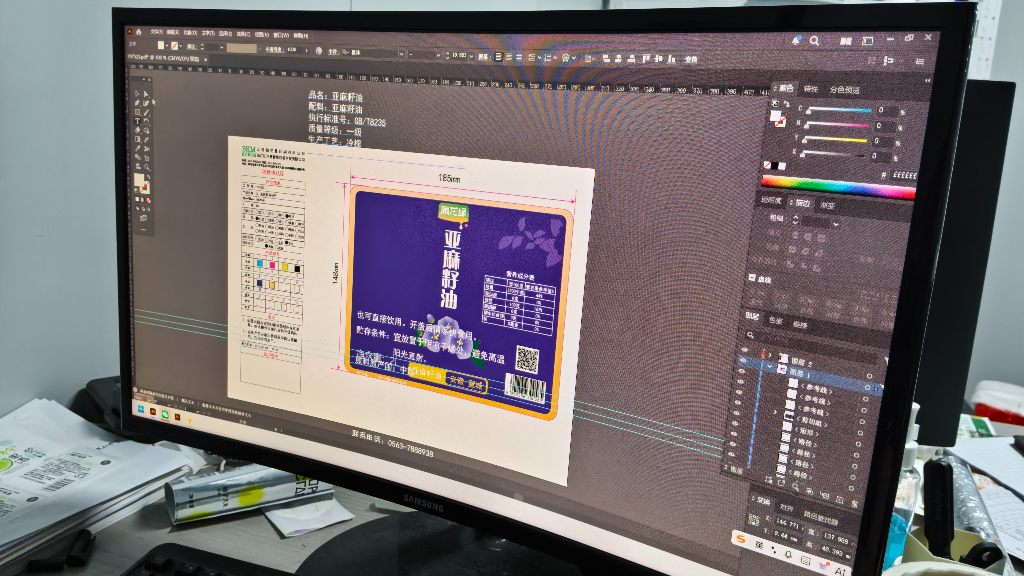Select the Zoom tool in the toolbox
This screenshot has height=576, width=1024.
point(147,167)
